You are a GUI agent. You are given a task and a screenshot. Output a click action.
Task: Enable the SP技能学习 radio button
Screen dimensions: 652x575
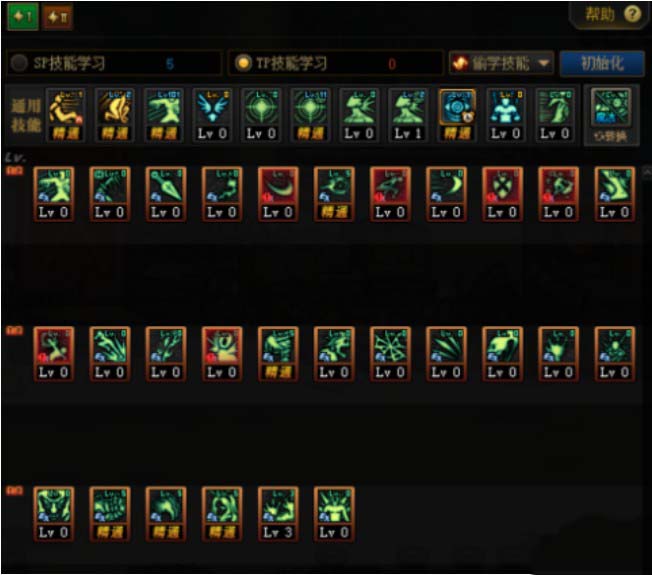pyautogui.click(x=19, y=63)
